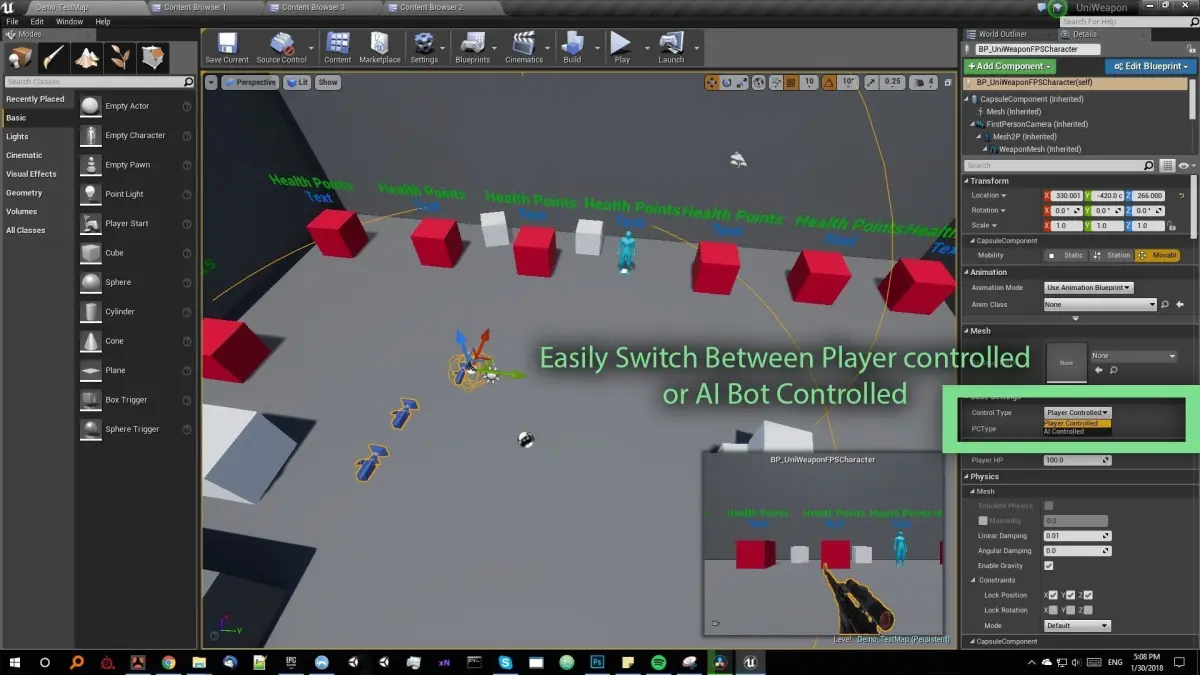Click the viewport Show button

click(x=328, y=82)
